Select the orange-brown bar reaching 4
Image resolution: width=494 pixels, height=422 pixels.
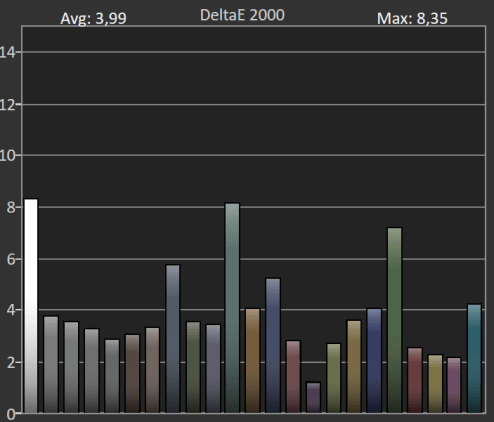click(x=252, y=361)
